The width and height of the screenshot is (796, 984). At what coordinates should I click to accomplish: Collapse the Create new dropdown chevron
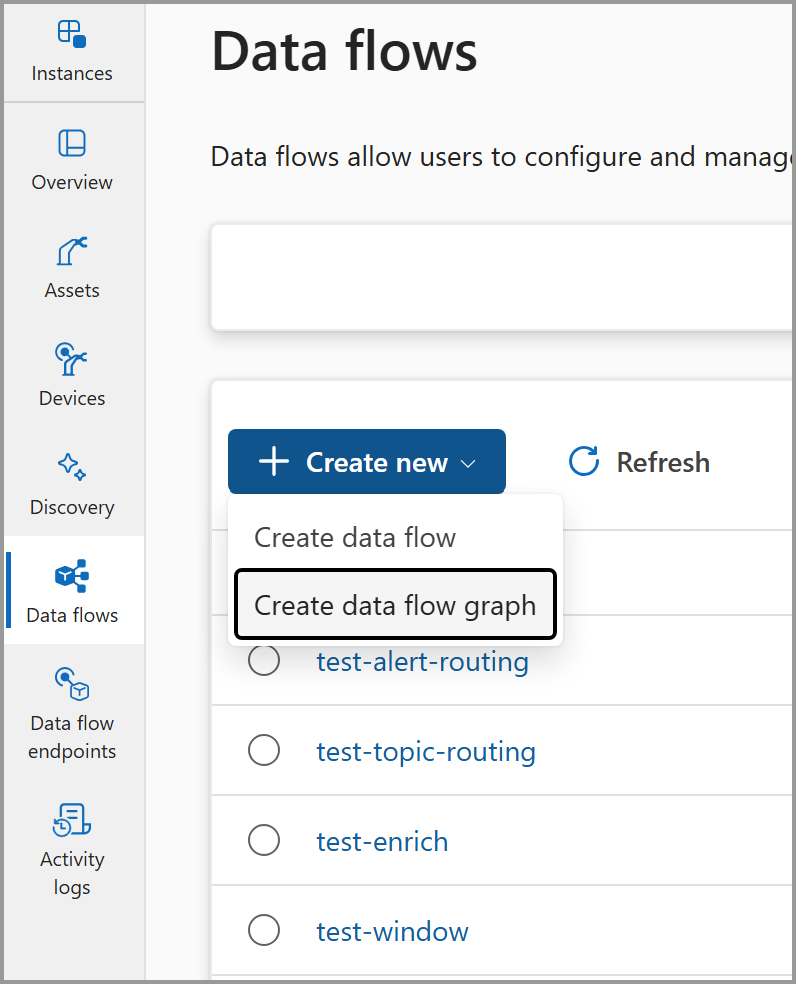pos(468,464)
